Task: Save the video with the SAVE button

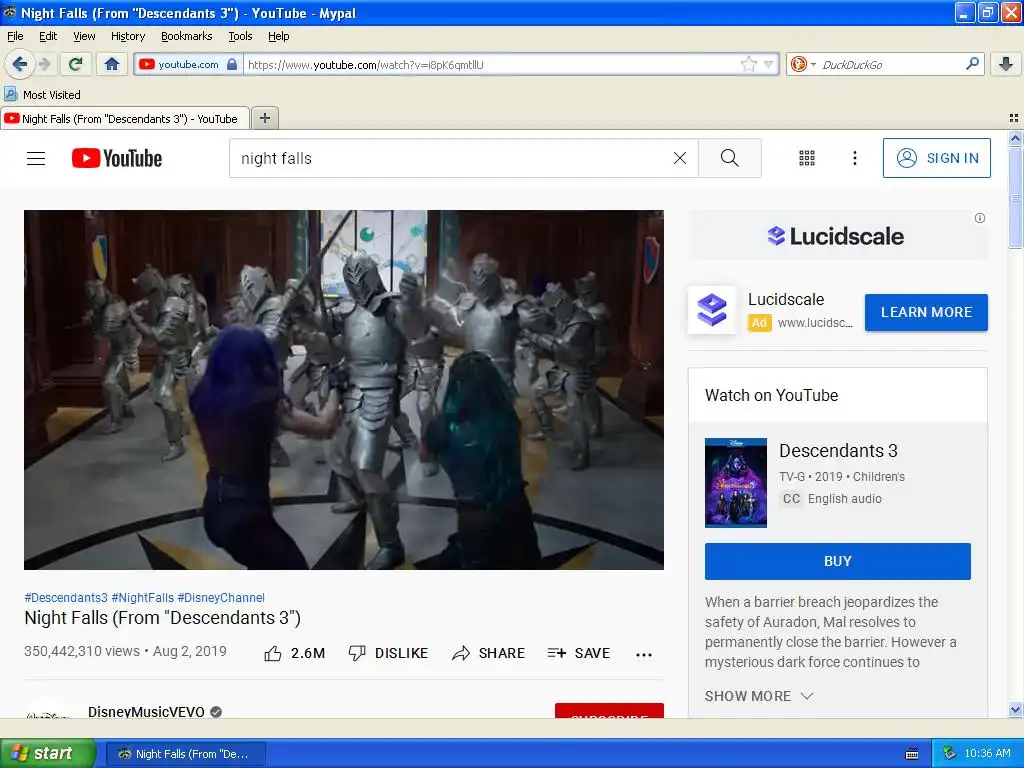Action: (579, 653)
